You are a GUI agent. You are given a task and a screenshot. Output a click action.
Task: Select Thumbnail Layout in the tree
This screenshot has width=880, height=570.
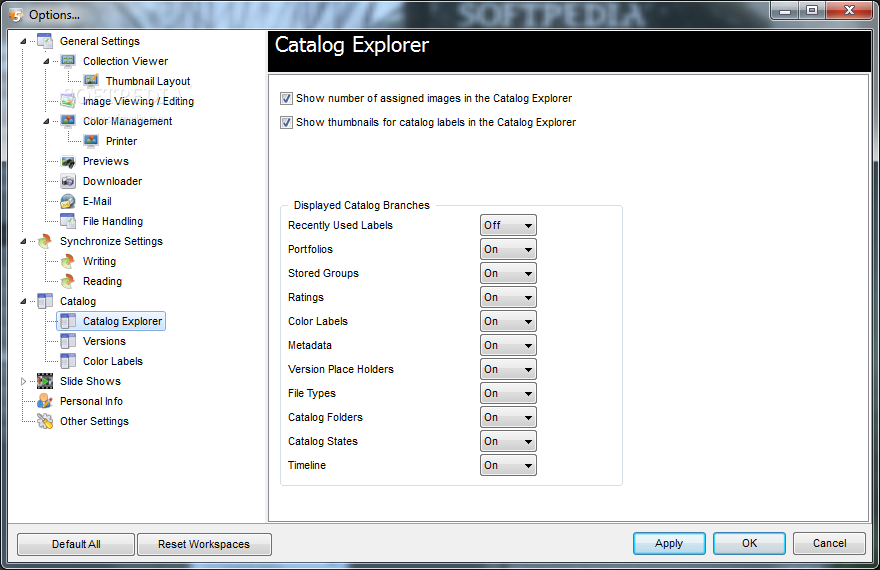point(148,81)
